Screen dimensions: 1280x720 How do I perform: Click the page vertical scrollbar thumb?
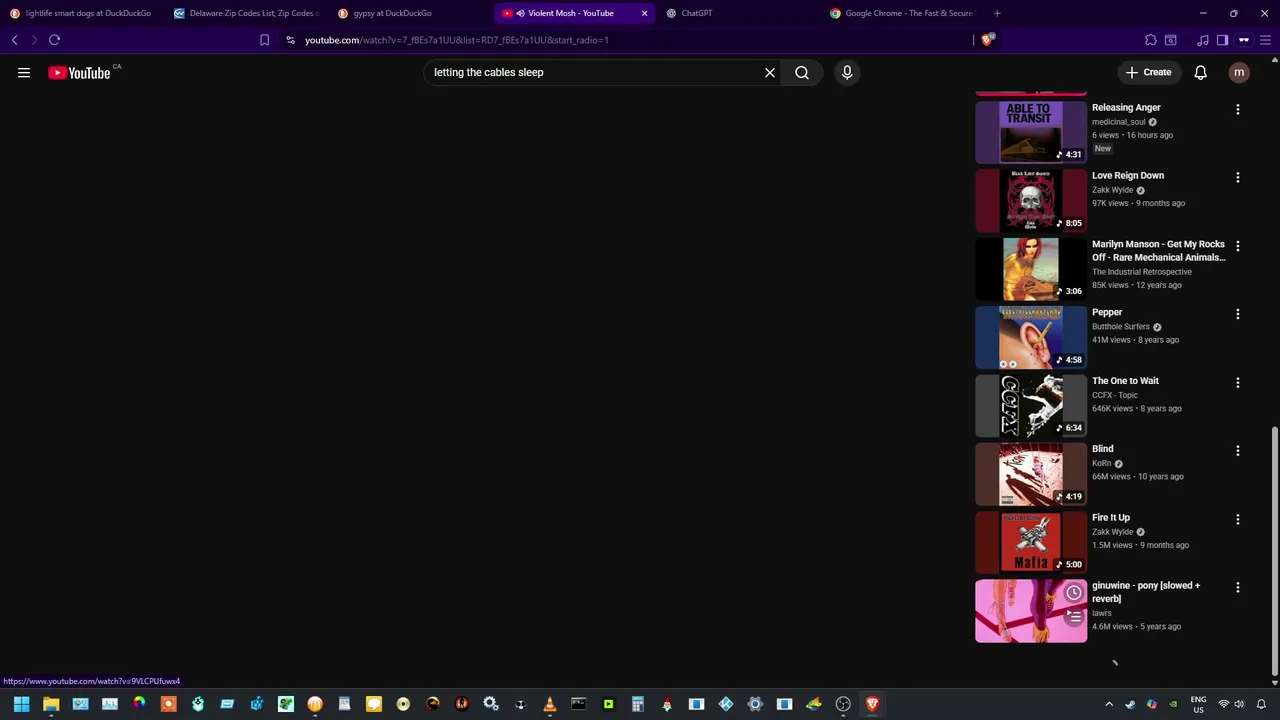(x=1274, y=551)
